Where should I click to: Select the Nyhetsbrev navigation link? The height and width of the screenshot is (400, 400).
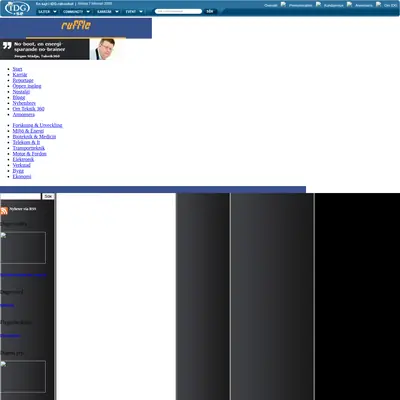(x=24, y=103)
